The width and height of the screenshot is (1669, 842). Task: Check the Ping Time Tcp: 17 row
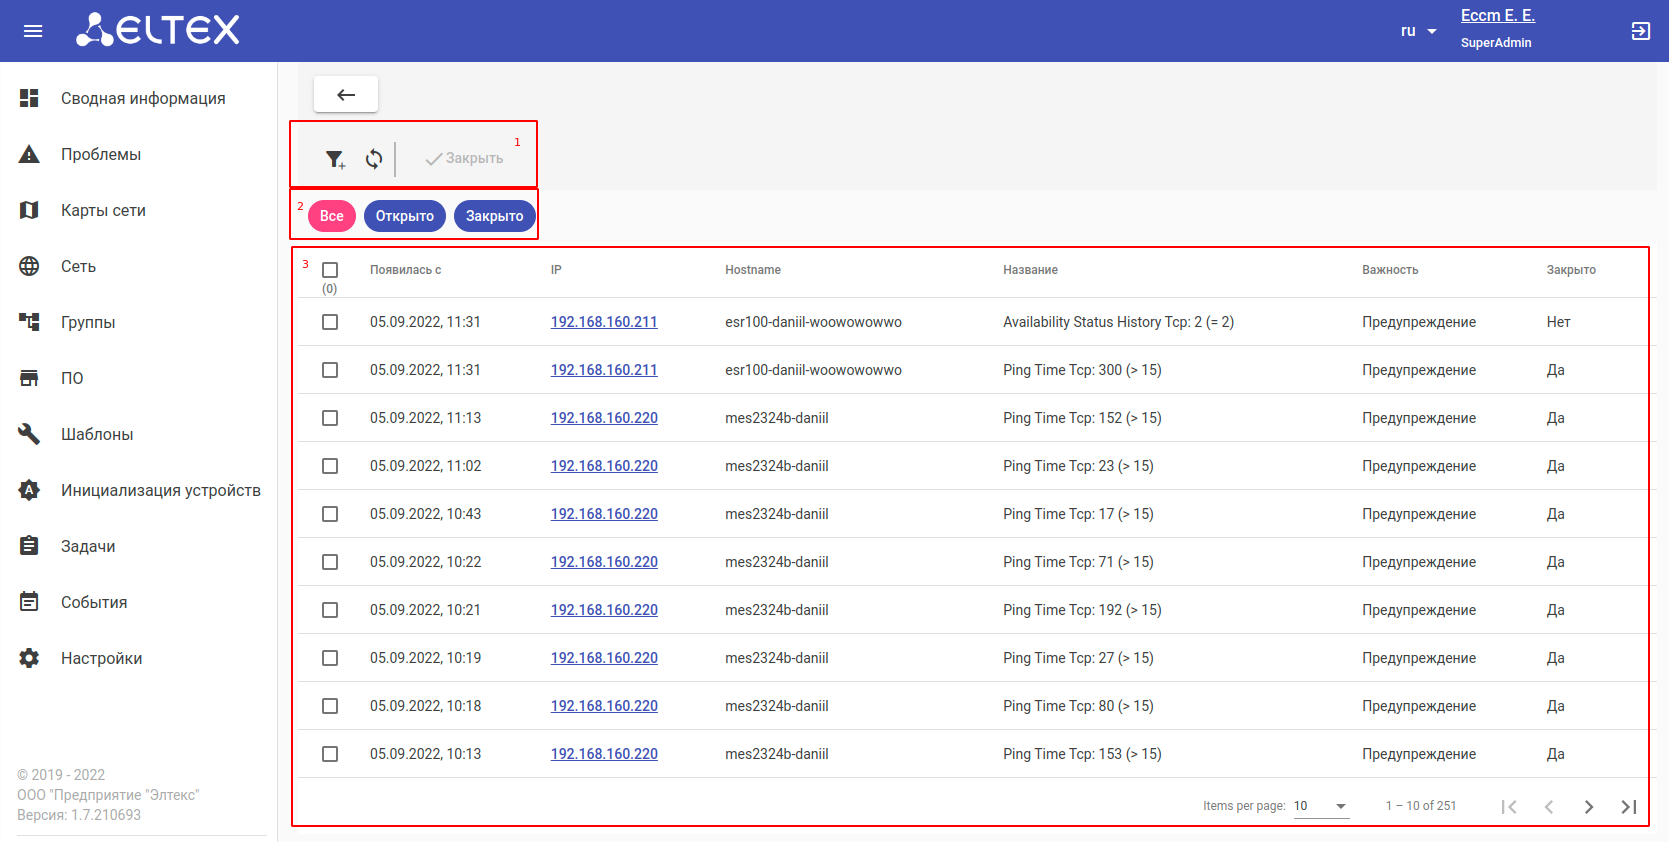(330, 514)
